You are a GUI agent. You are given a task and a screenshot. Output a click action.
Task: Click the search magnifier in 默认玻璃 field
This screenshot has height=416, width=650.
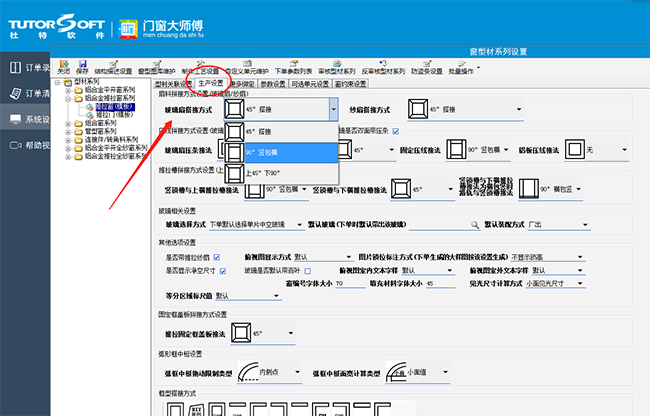pos(475,225)
